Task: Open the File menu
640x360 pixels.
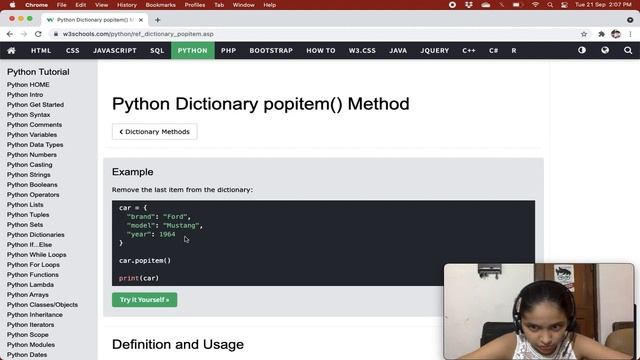Action: point(61,5)
